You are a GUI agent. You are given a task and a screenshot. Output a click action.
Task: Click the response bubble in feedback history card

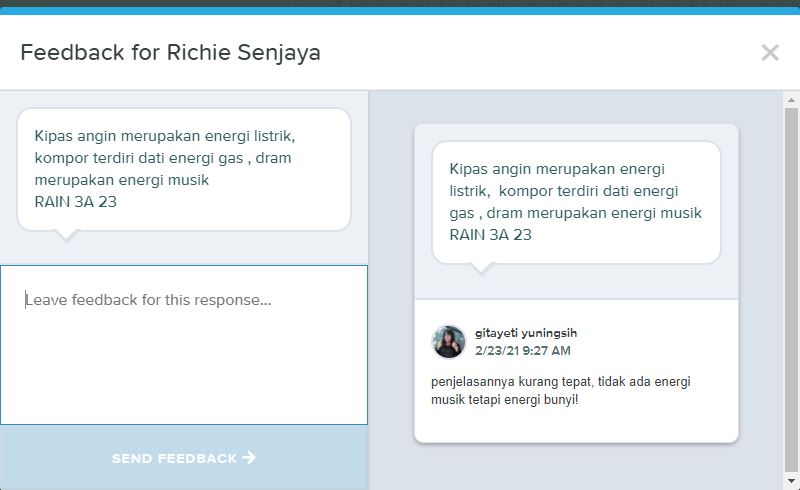click(576, 202)
